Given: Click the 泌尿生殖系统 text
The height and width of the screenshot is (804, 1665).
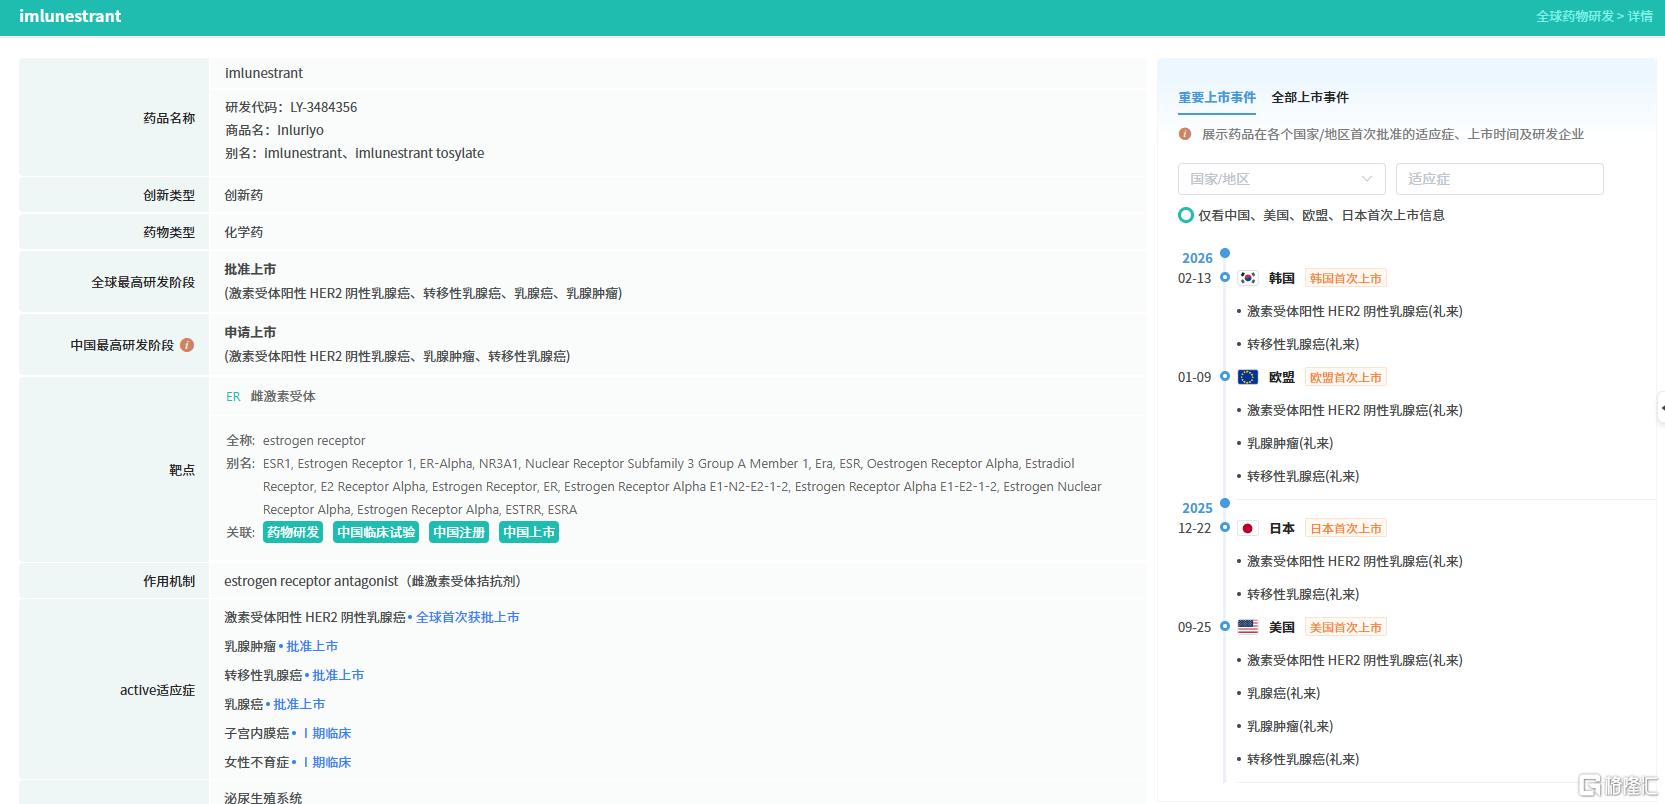Looking at the screenshot, I should (x=263, y=797).
